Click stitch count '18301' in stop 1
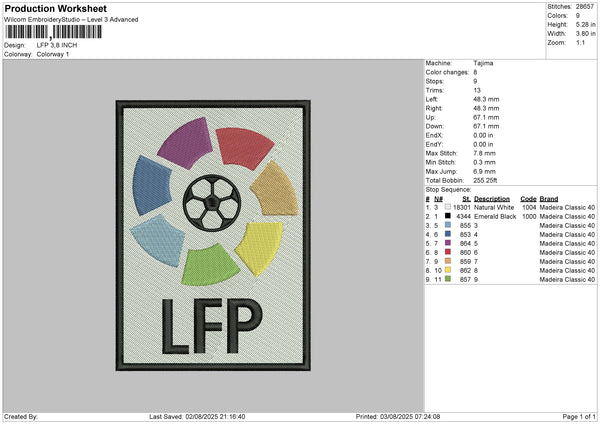 tap(461, 207)
